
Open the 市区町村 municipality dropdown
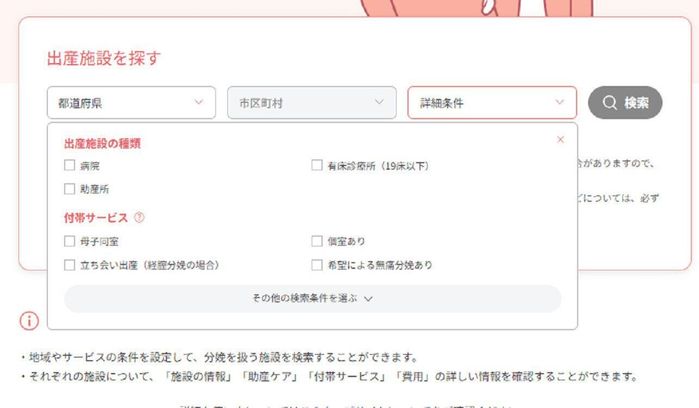pyautogui.click(x=312, y=103)
